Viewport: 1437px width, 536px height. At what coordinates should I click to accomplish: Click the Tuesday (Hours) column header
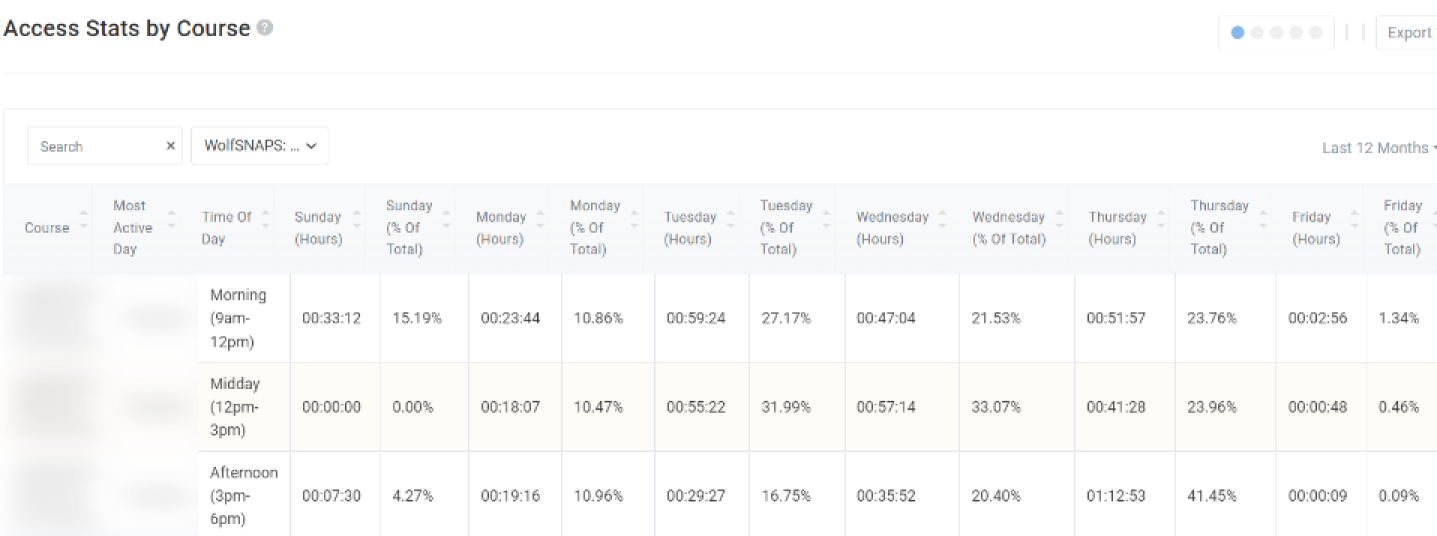click(690, 228)
